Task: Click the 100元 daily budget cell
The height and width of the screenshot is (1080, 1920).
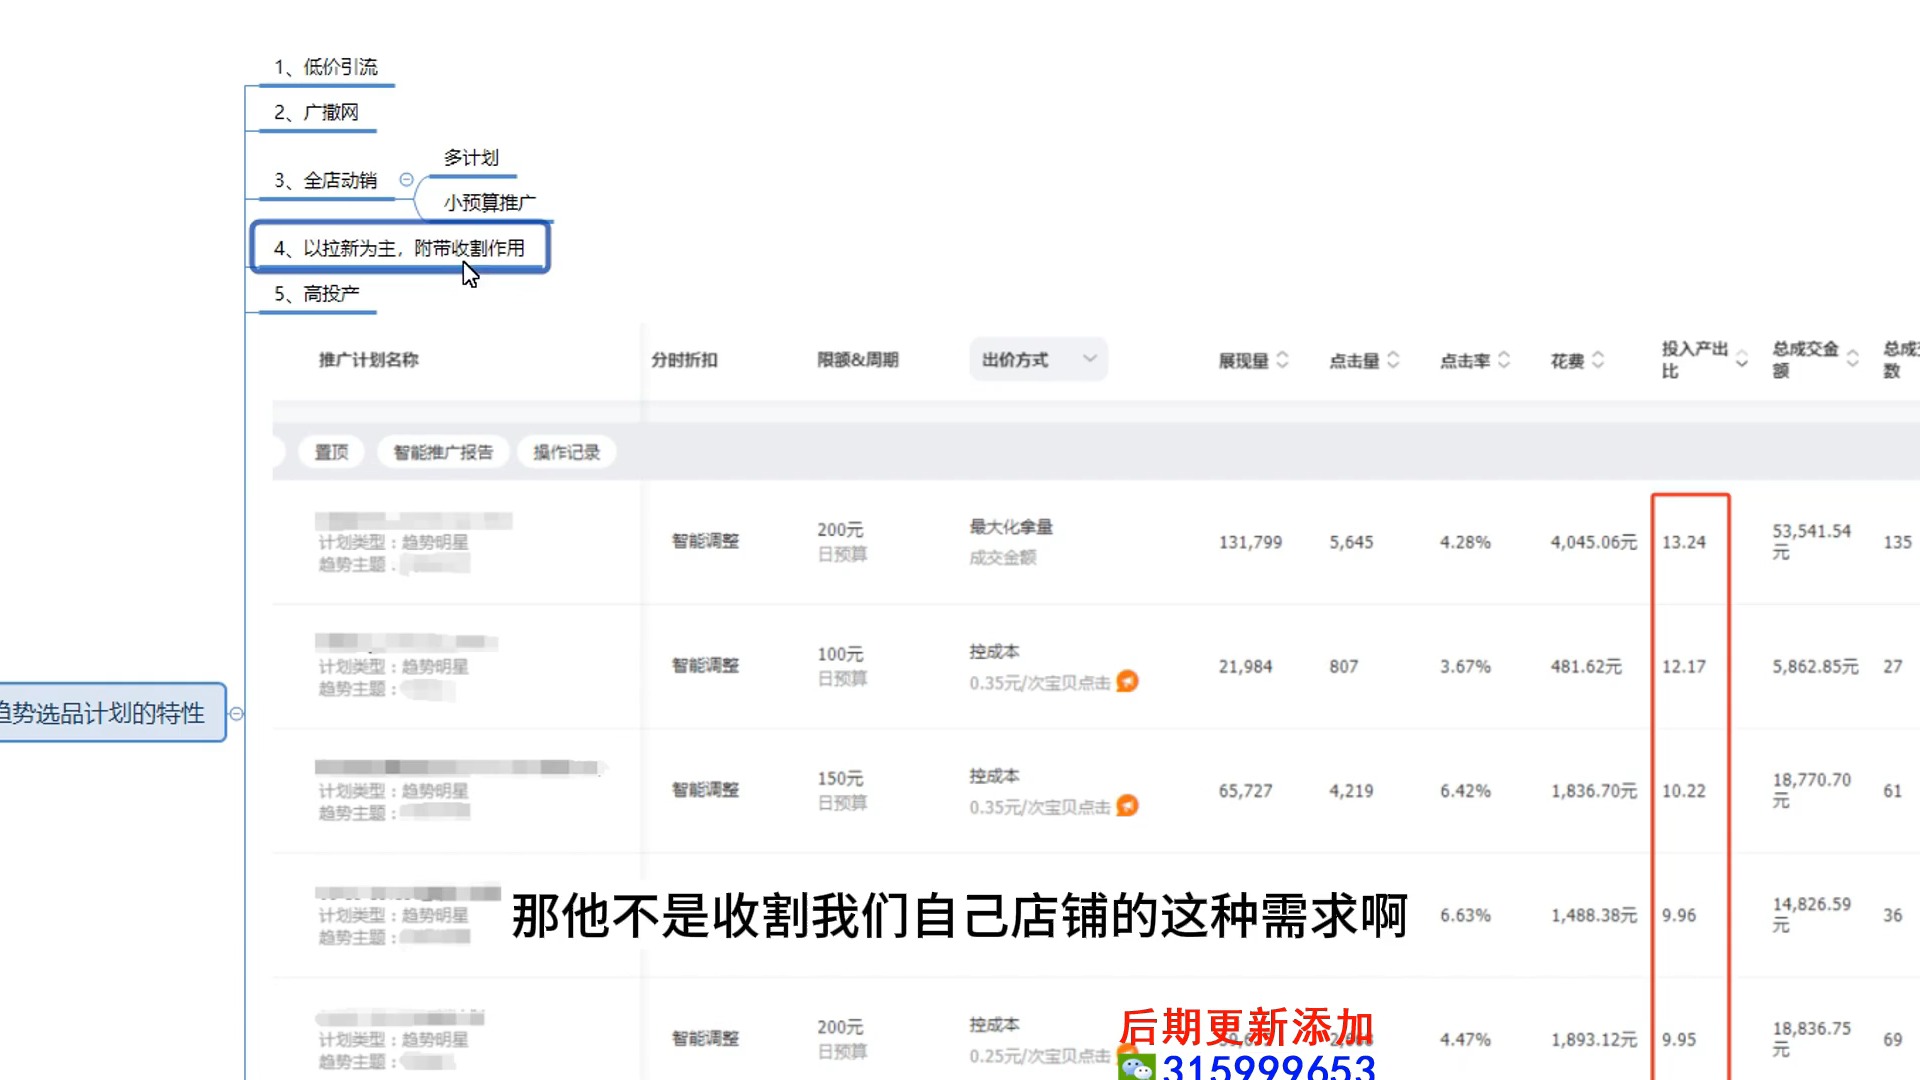Action: [x=840, y=653]
